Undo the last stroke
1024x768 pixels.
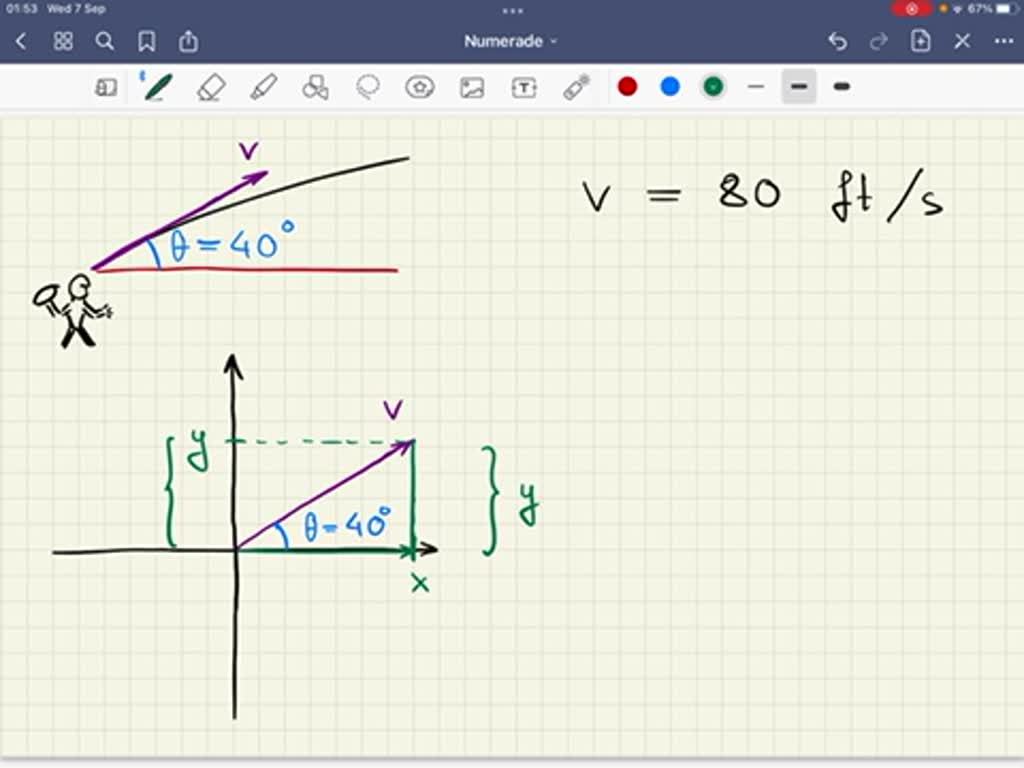pyautogui.click(x=837, y=41)
